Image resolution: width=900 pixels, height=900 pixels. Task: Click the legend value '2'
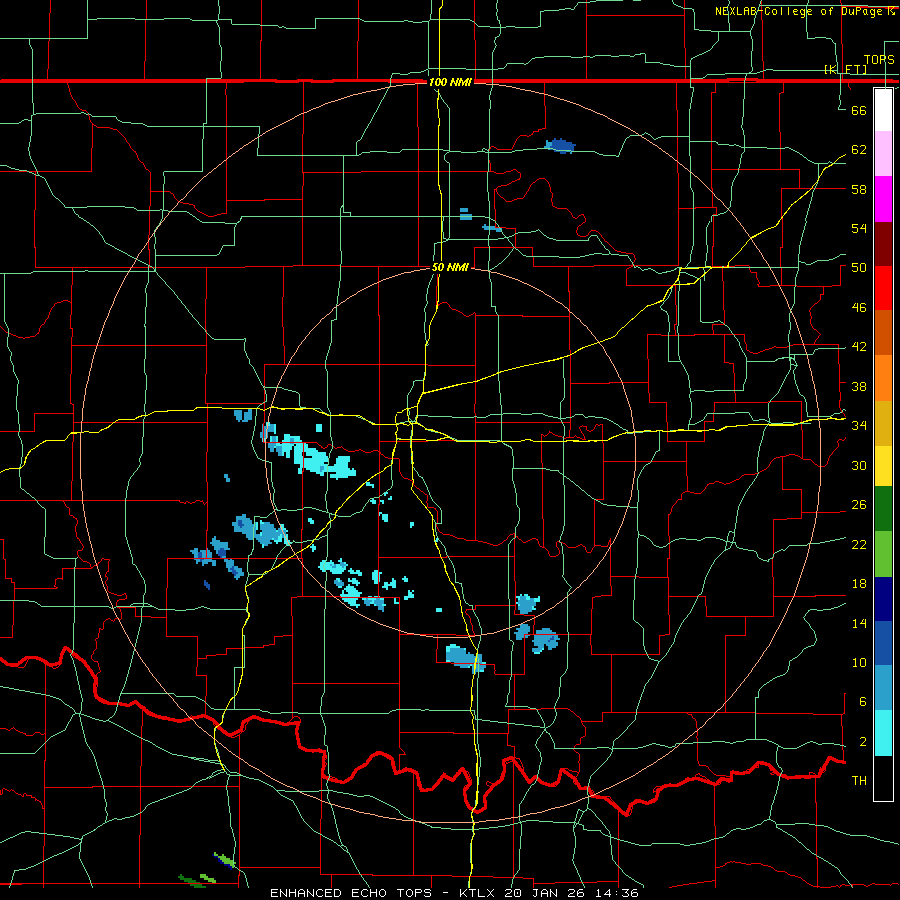[862, 742]
